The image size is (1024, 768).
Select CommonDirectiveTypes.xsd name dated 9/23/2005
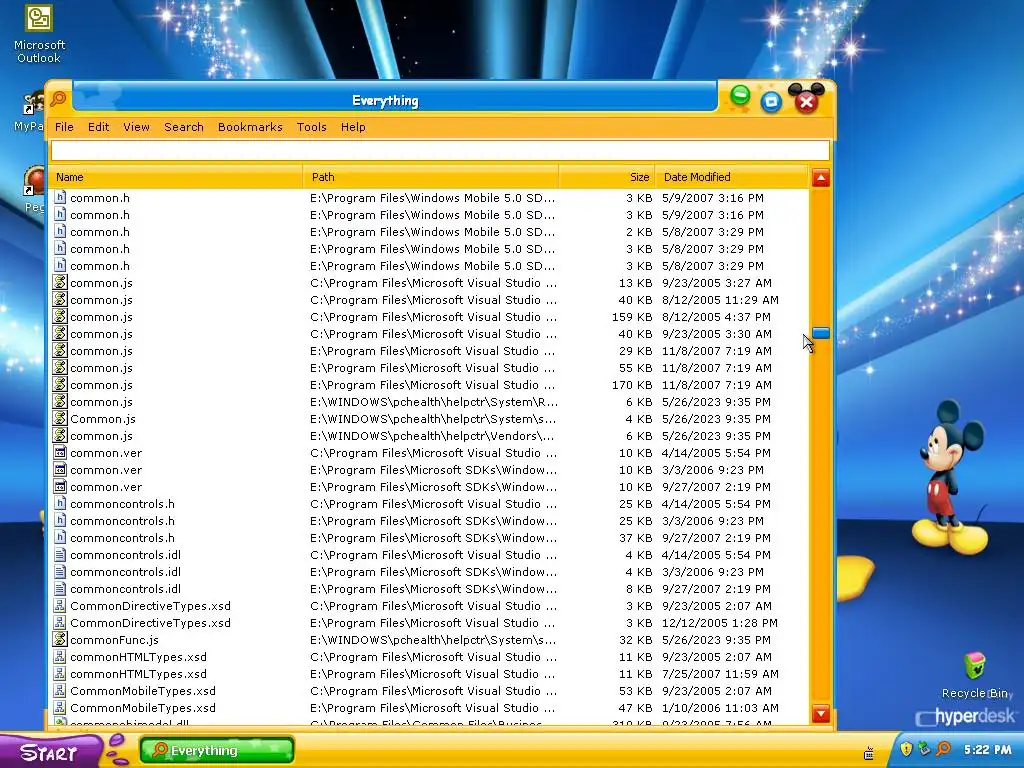tap(150, 605)
